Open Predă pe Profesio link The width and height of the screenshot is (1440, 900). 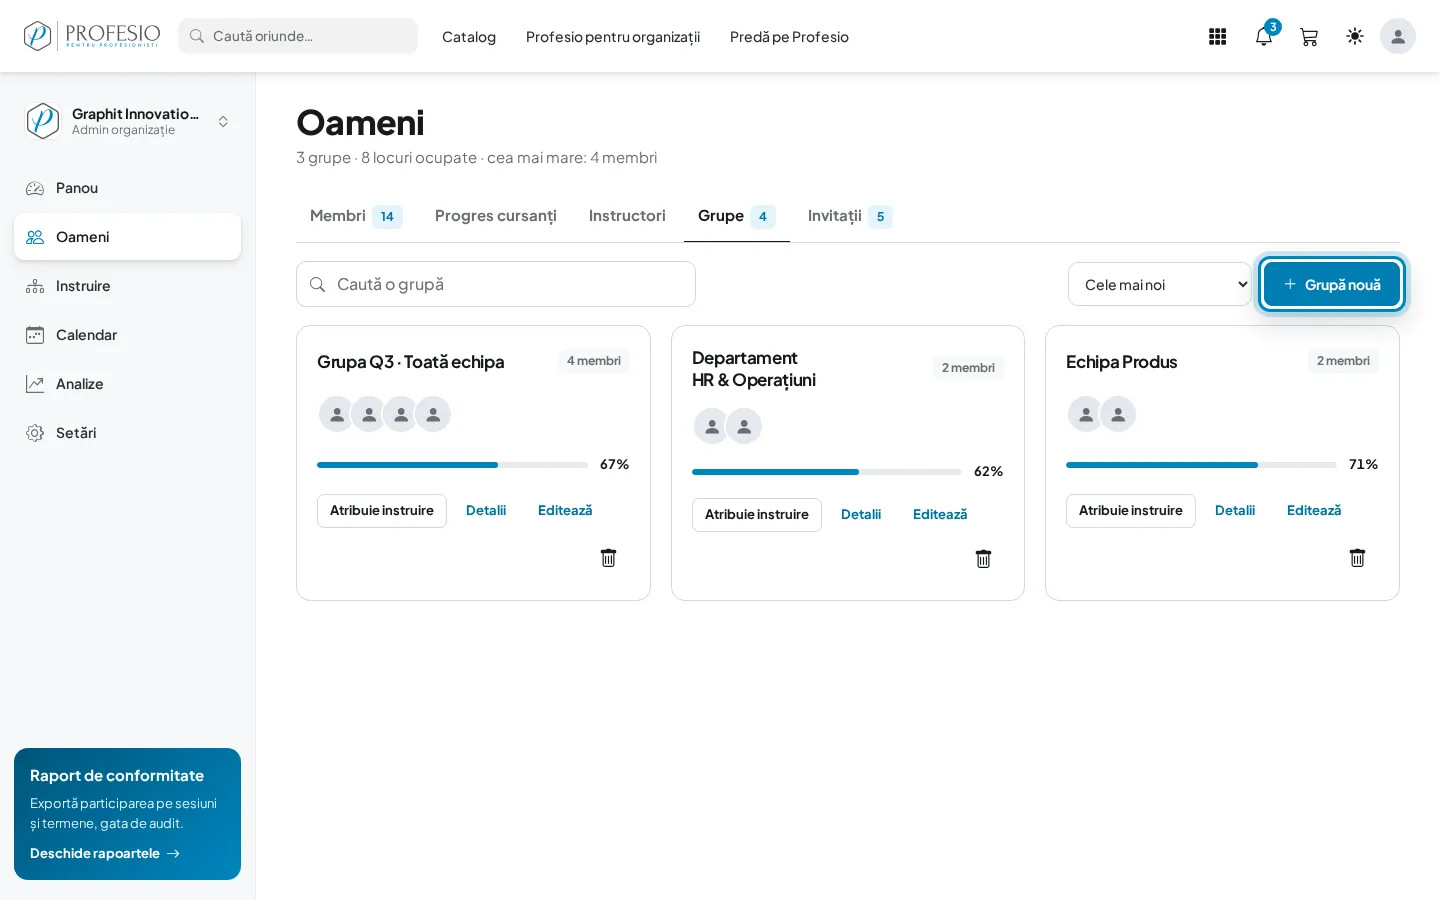789,37
